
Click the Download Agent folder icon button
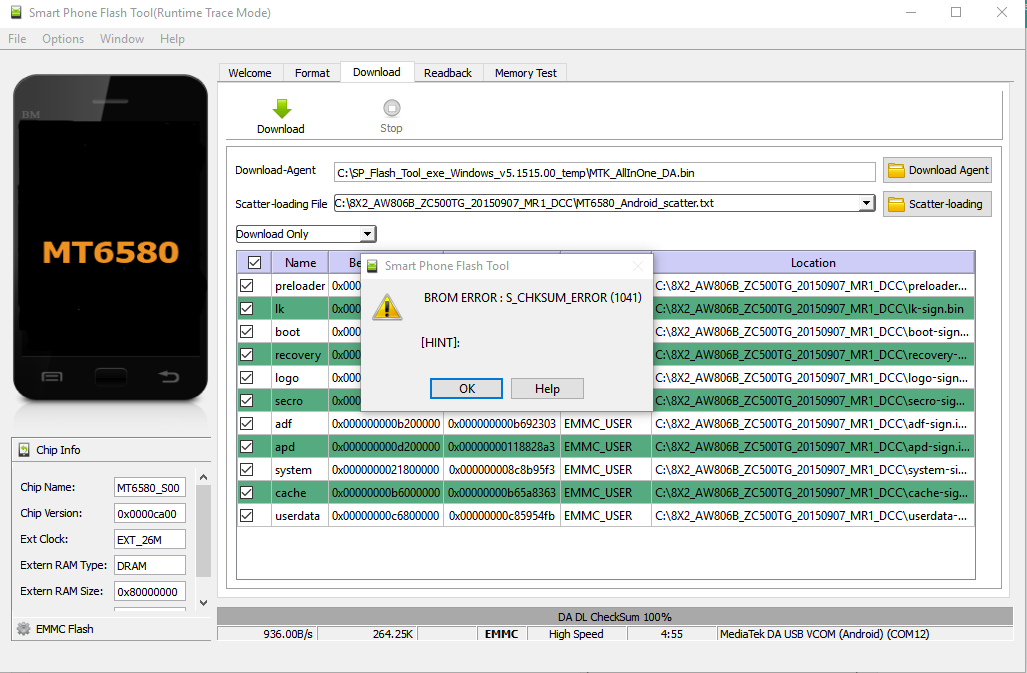[896, 170]
